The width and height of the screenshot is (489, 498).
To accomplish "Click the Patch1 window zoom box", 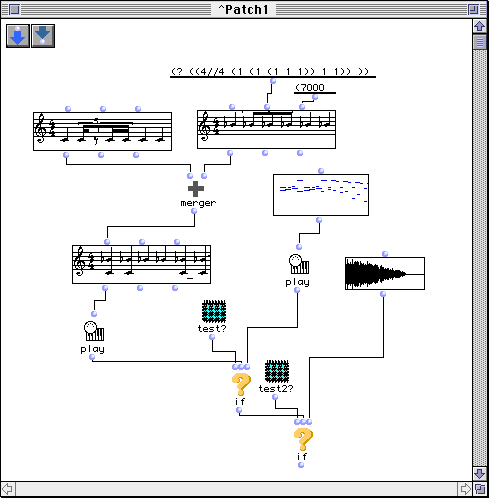I will (473, 9).
